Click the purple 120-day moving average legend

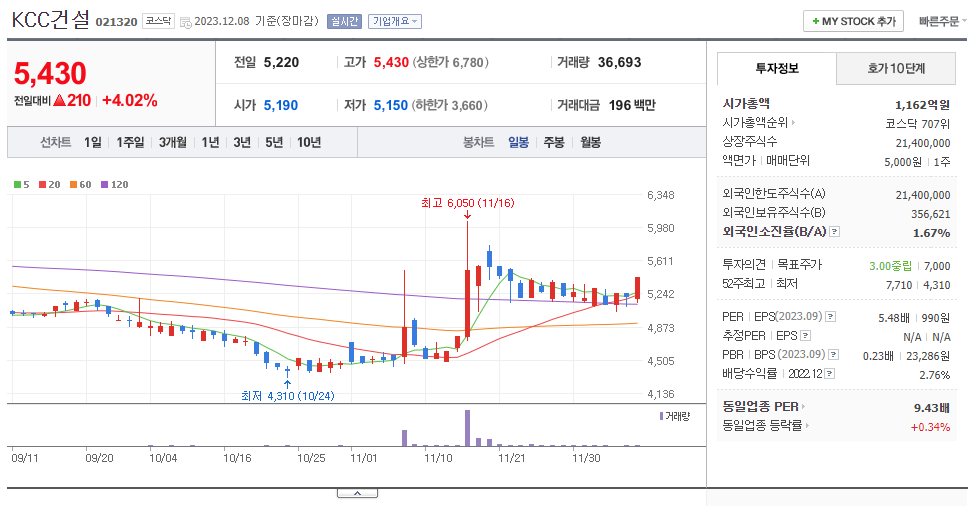click(114, 184)
